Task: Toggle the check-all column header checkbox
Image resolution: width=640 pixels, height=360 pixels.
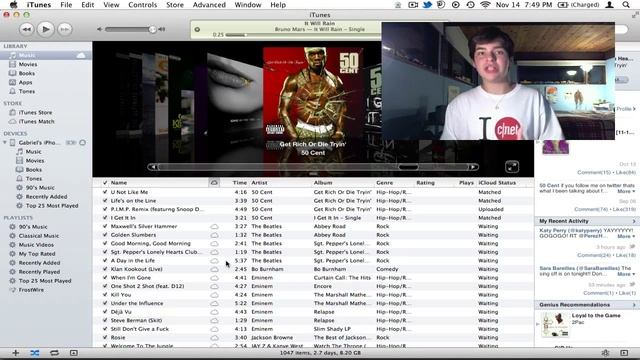Action: pos(105,182)
